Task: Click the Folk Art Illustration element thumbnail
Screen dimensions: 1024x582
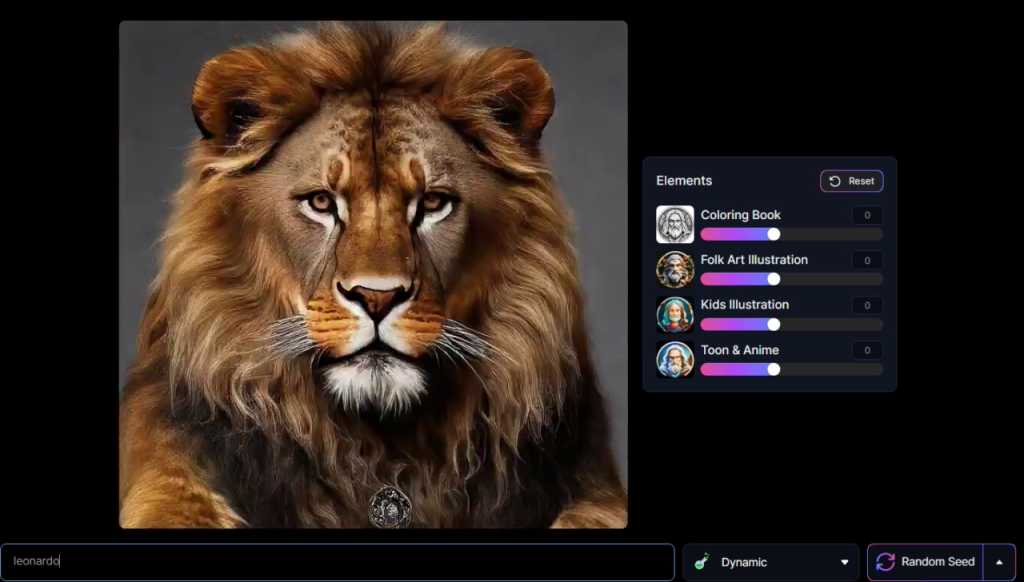Action: pyautogui.click(x=675, y=269)
